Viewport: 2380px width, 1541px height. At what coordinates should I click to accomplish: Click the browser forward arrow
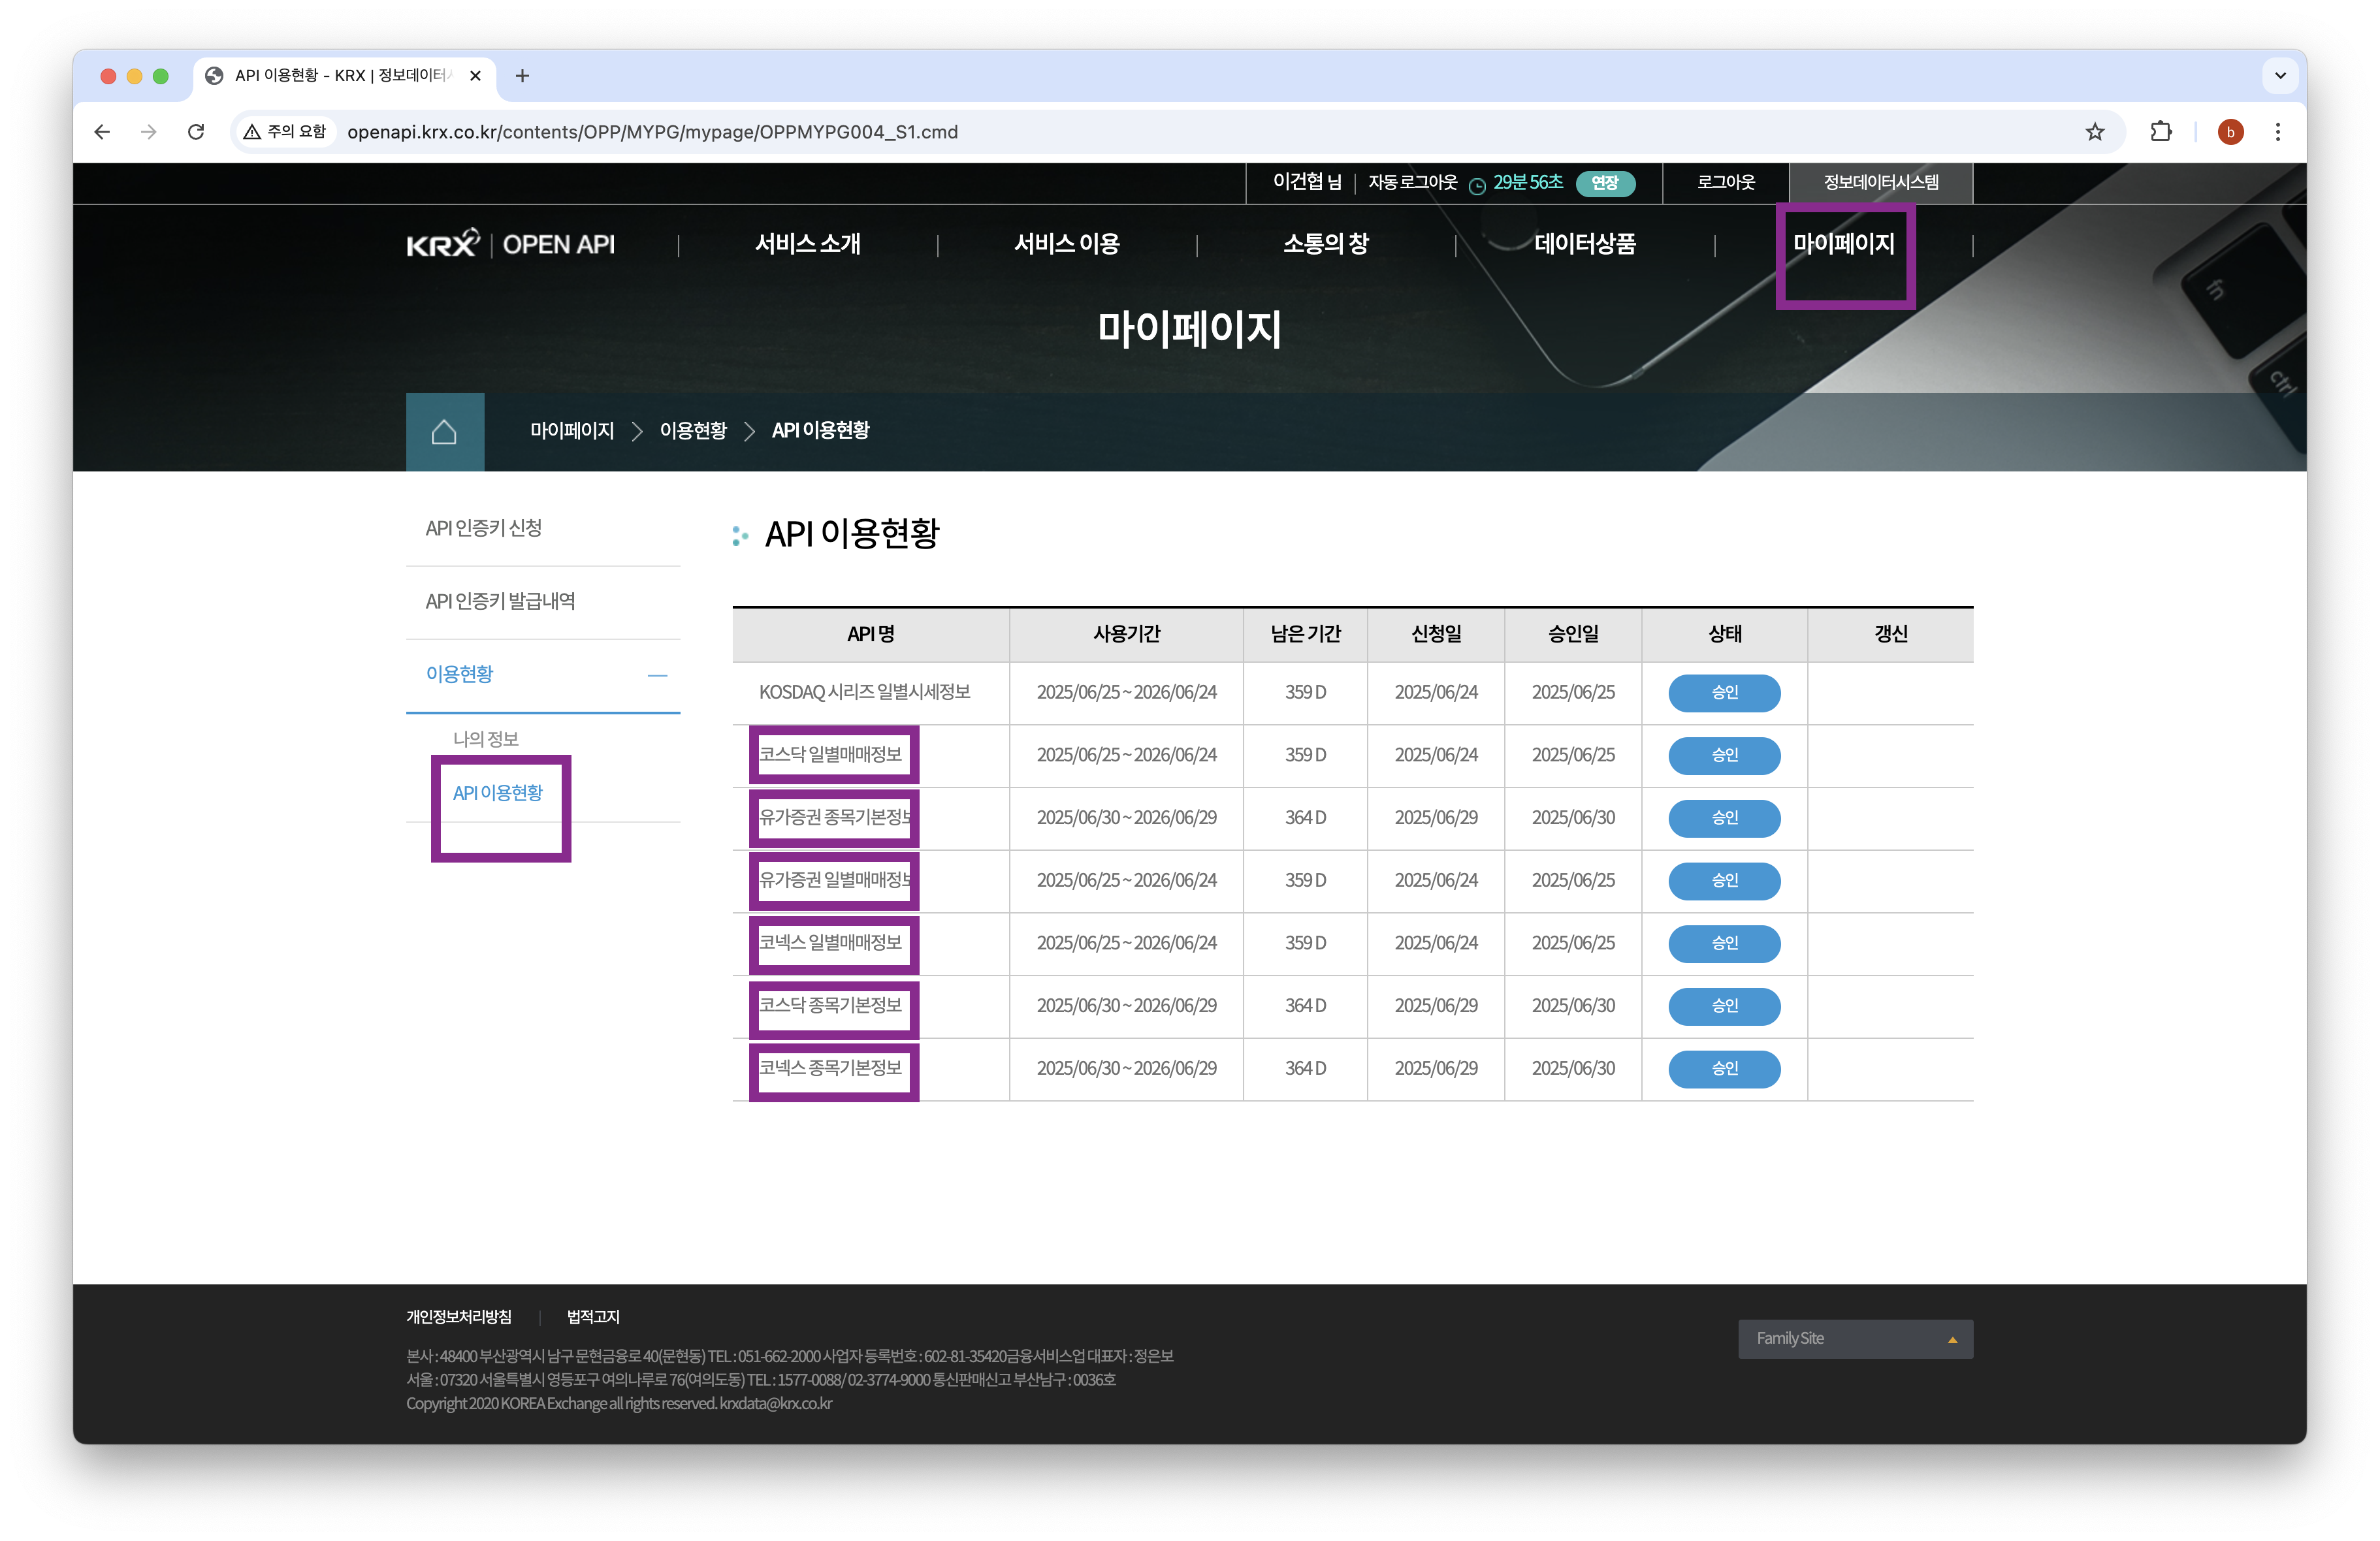(149, 132)
